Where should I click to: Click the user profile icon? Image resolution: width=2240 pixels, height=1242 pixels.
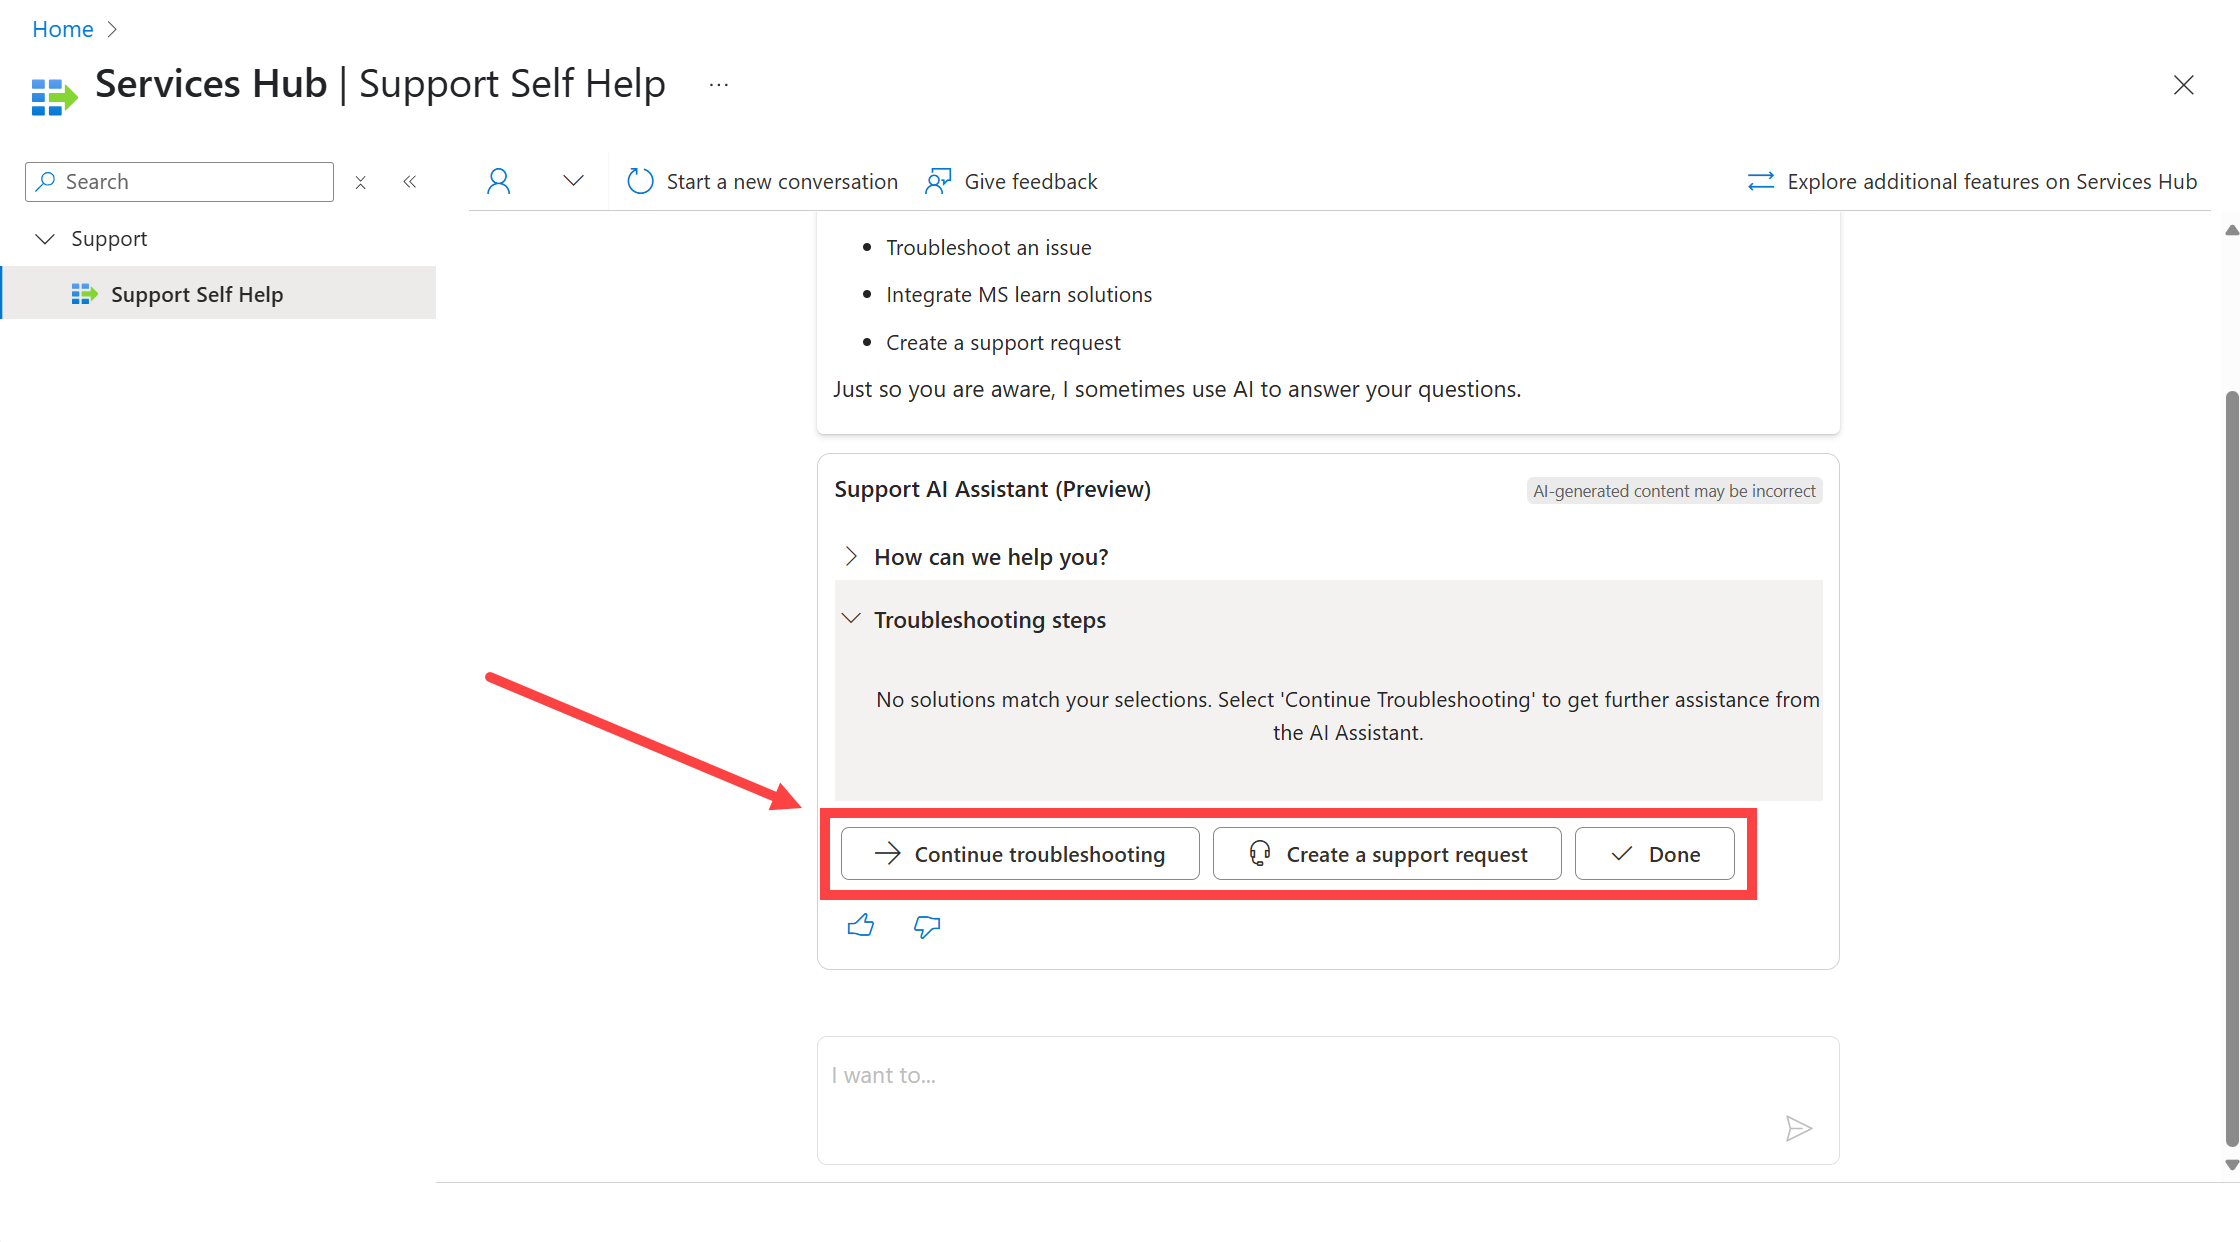(495, 180)
